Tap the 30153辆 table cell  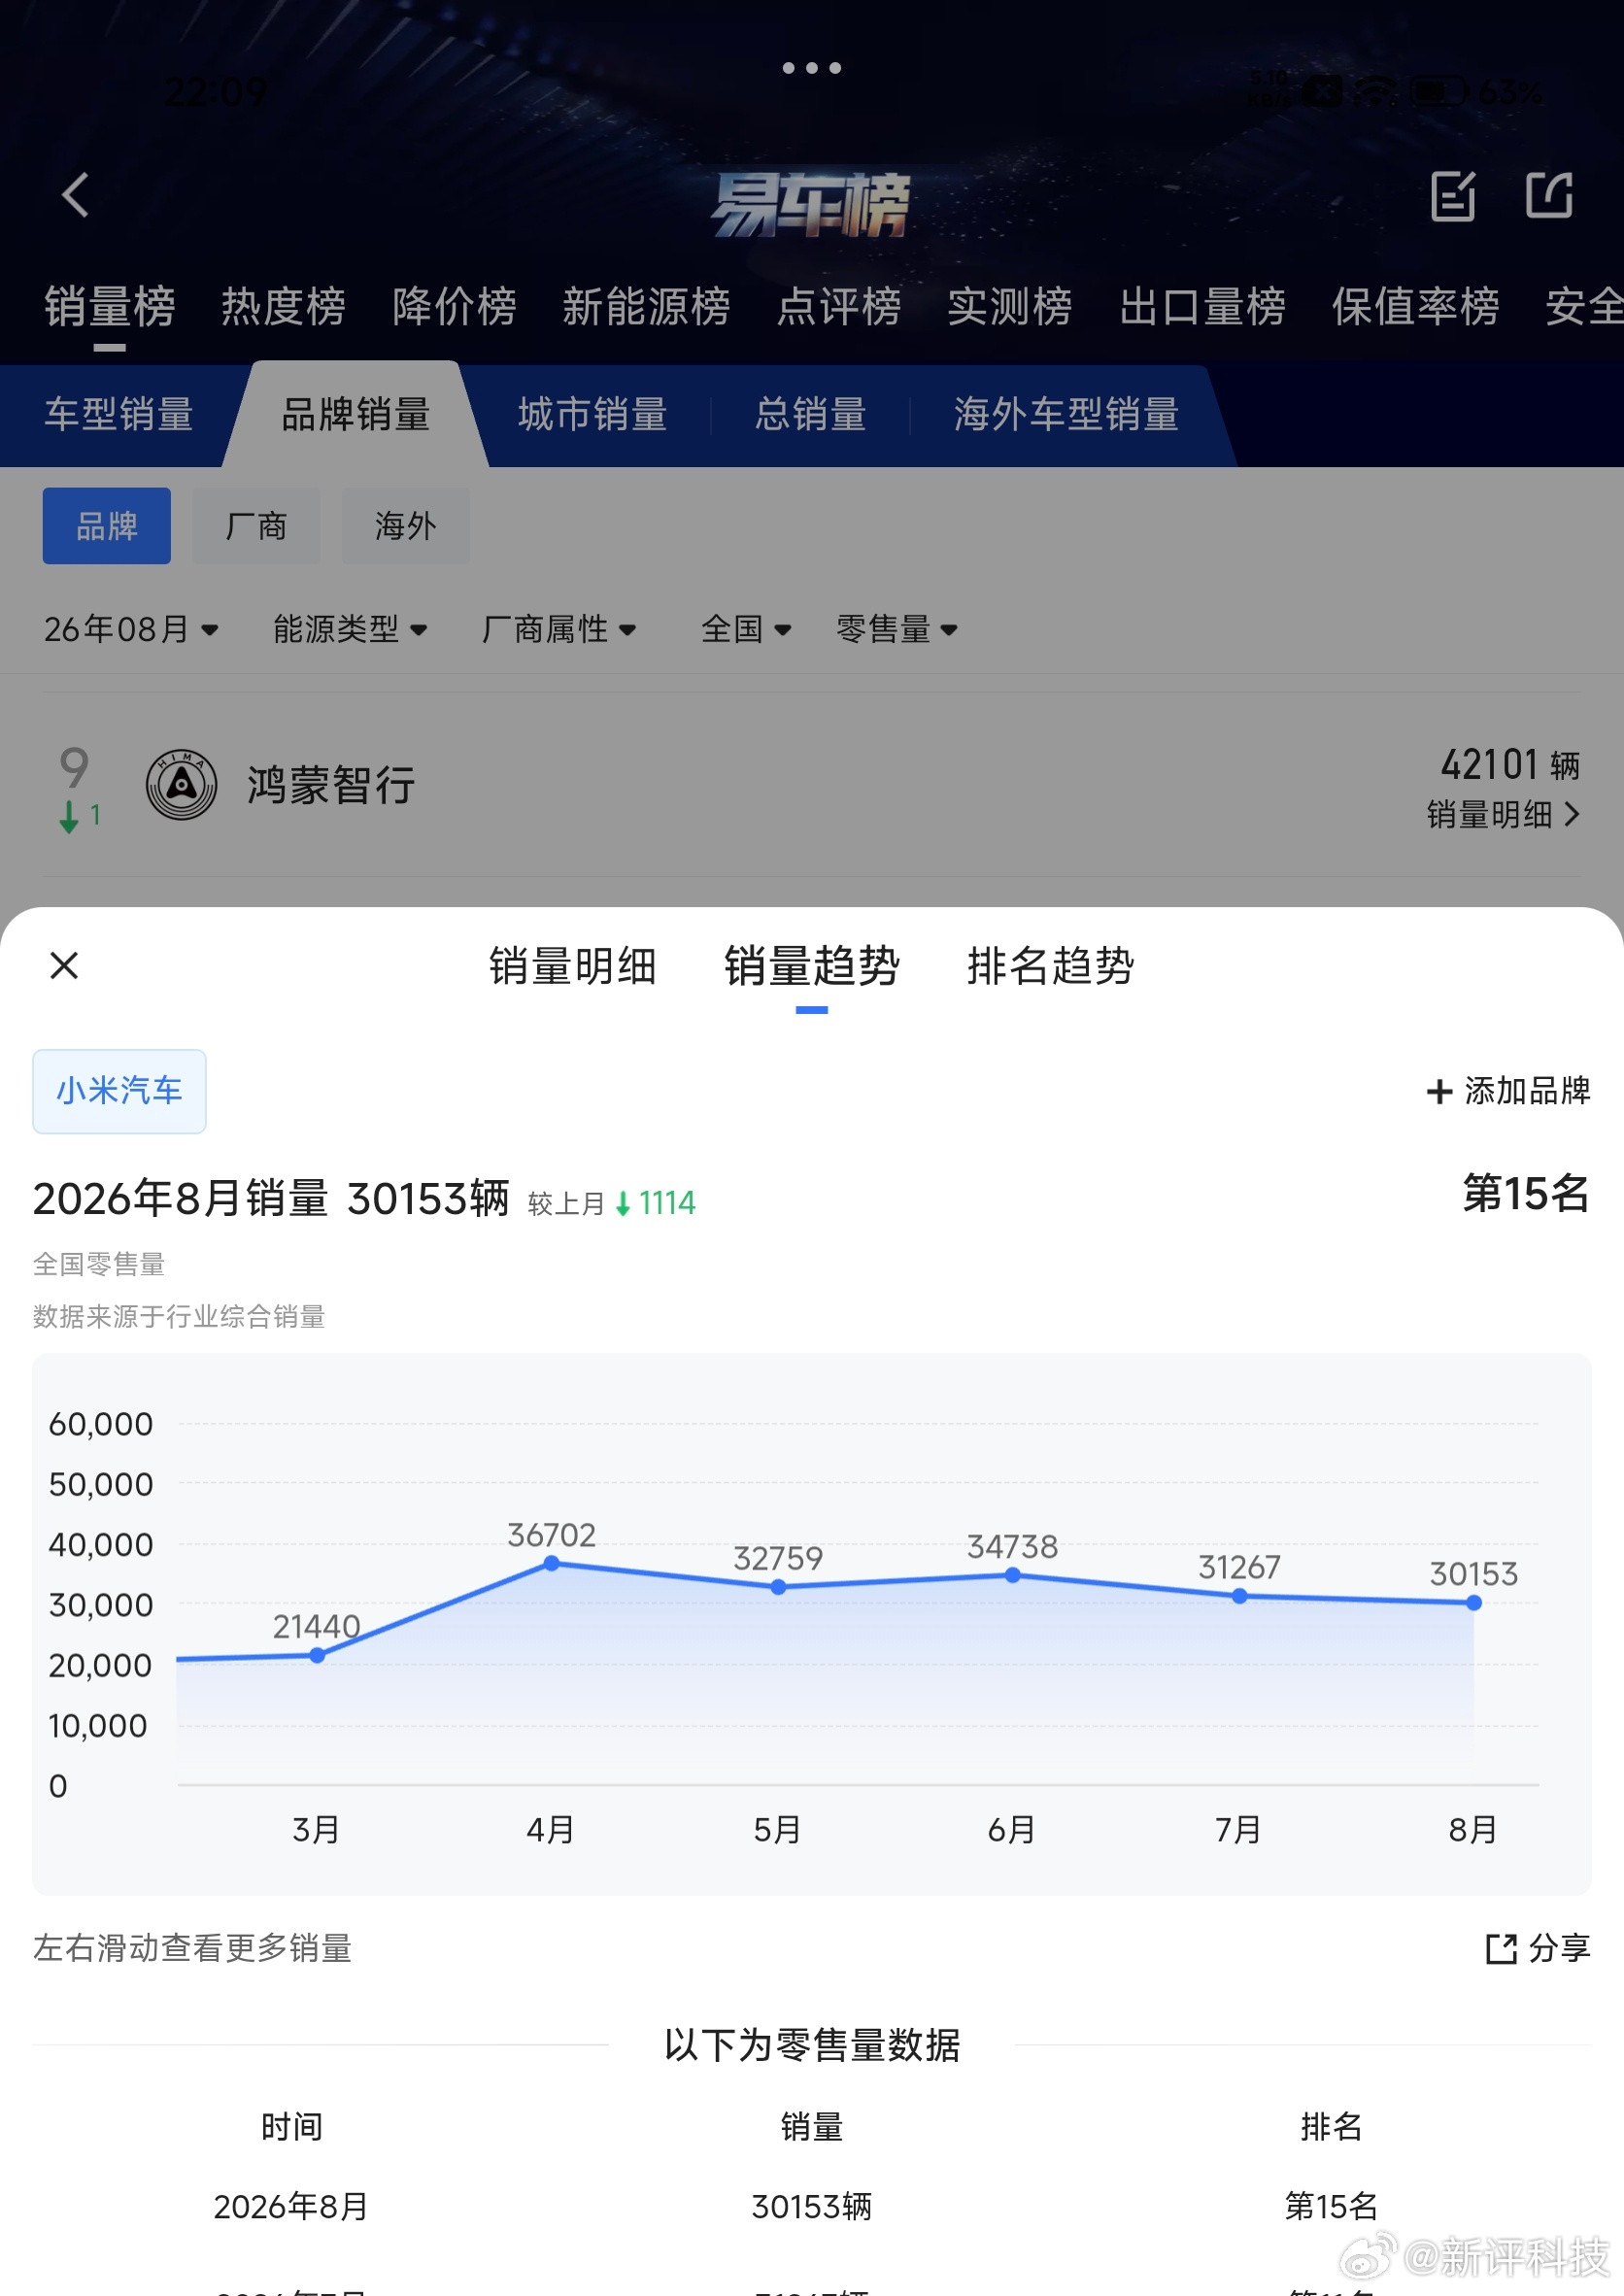click(811, 2206)
